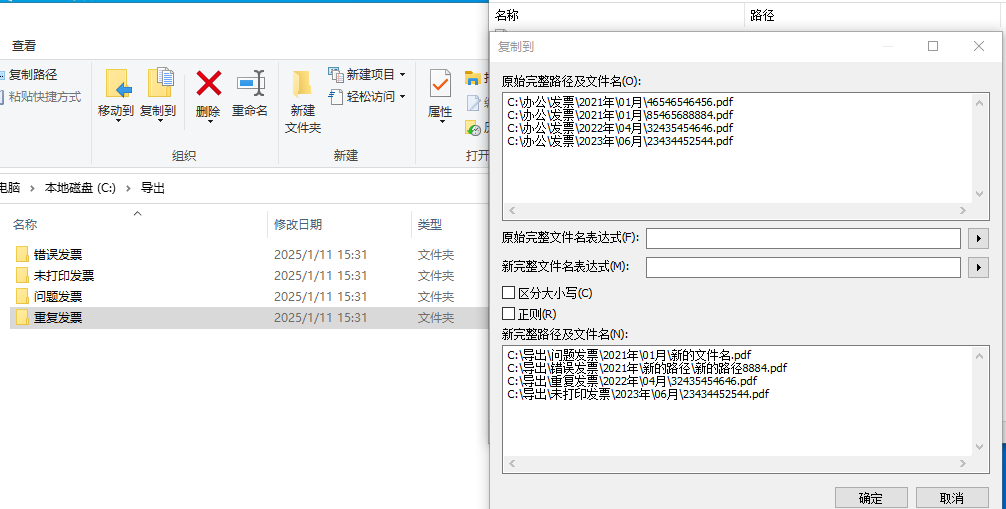Go to 本地磁盘 (C:) in breadcrumb

coord(80,188)
